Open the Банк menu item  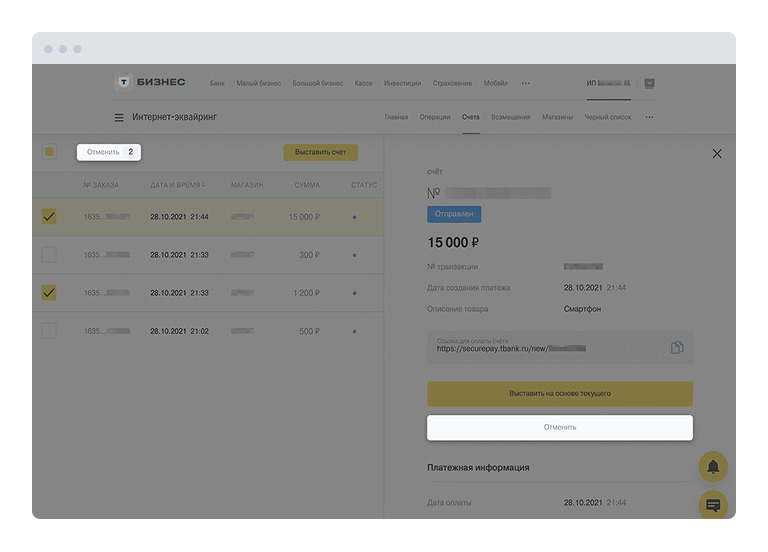[217, 83]
